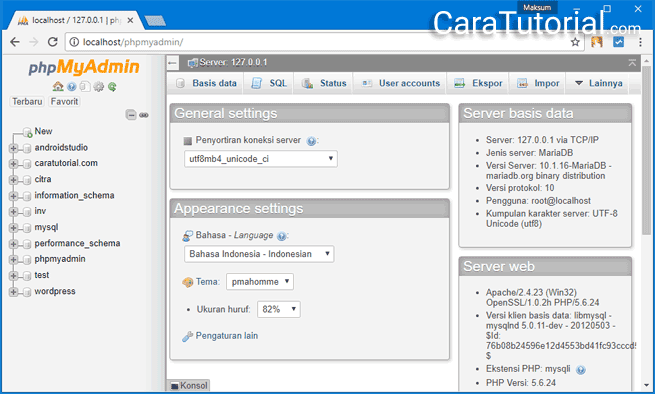Viewport: 655px width, 394px height.
Task: Click the Server: 127.0.0.1 breadcrumb link
Action: 233,63
